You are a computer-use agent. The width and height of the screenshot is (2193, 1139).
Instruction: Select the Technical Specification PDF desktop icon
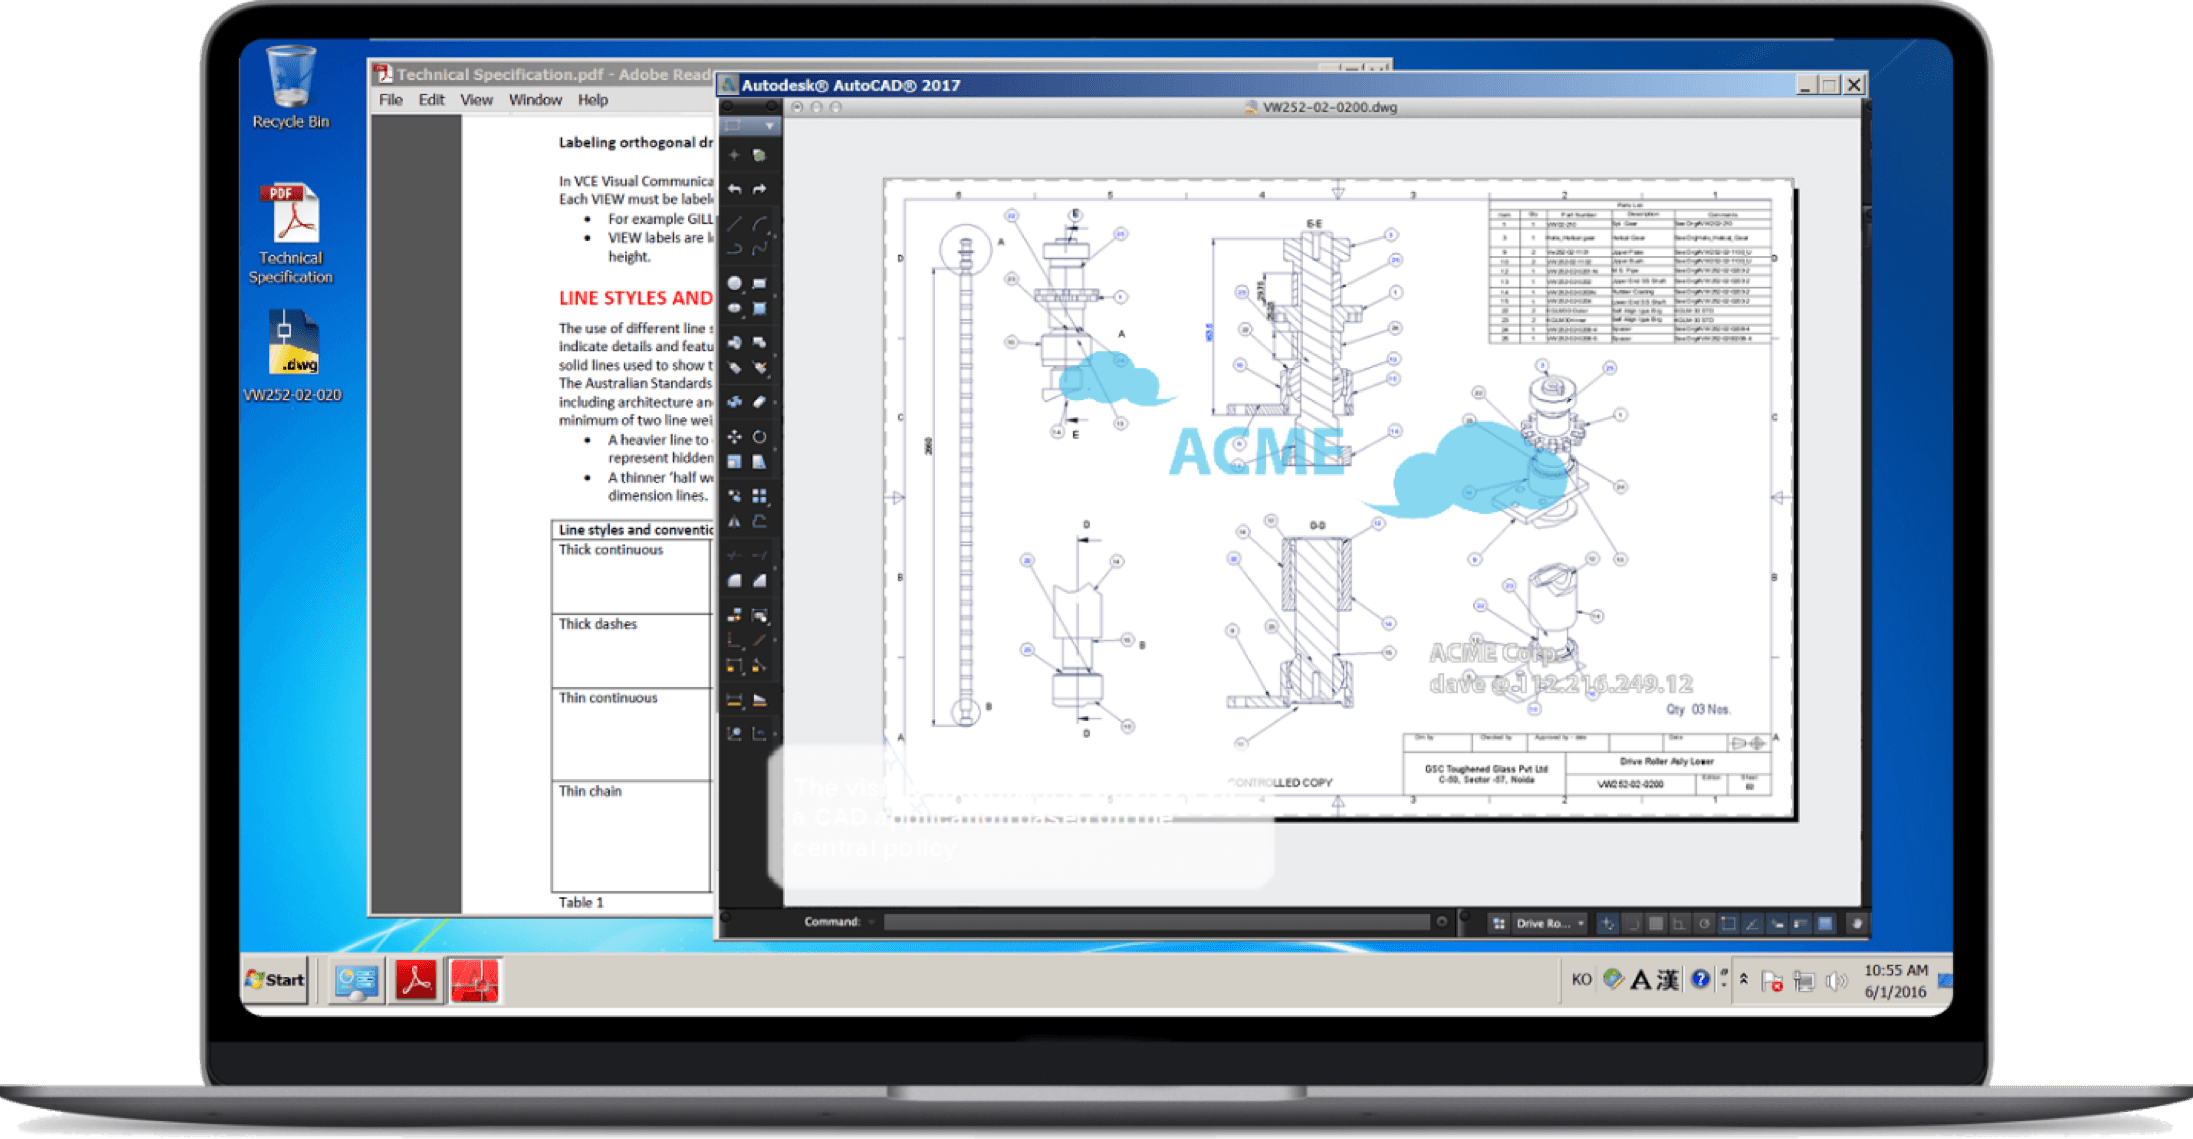[291, 234]
